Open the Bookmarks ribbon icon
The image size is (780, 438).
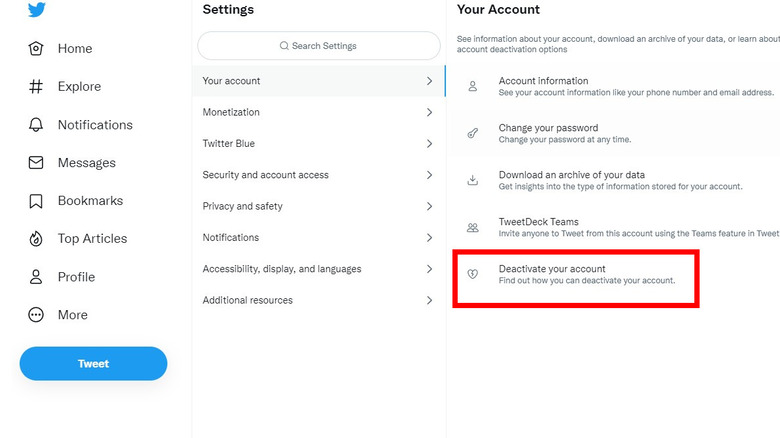[37, 201]
